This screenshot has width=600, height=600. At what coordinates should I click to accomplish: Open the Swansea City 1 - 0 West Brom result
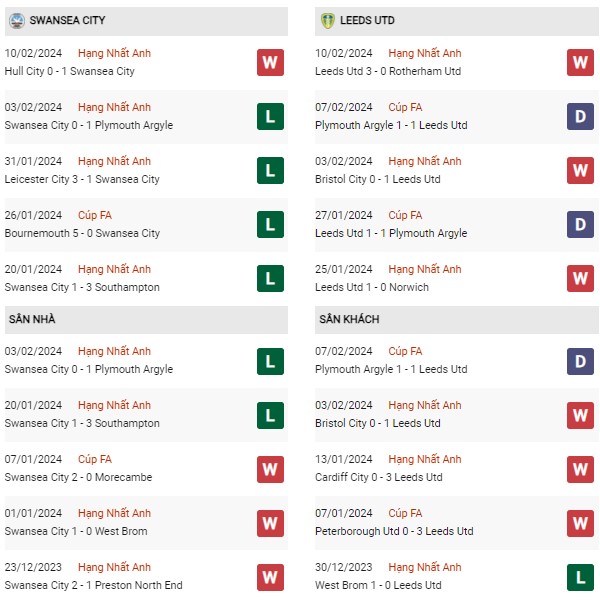pyautogui.click(x=76, y=531)
